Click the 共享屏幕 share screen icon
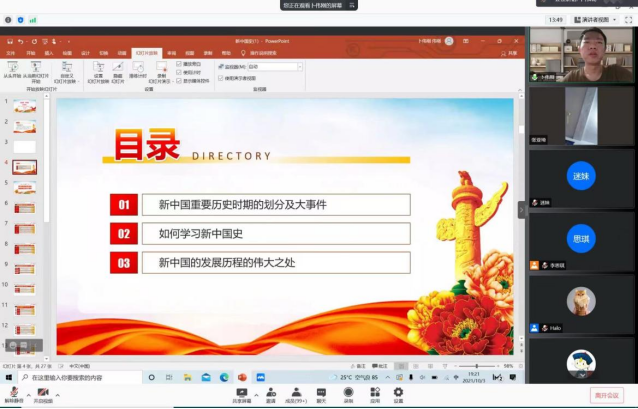This screenshot has width=638, height=409. point(242,395)
